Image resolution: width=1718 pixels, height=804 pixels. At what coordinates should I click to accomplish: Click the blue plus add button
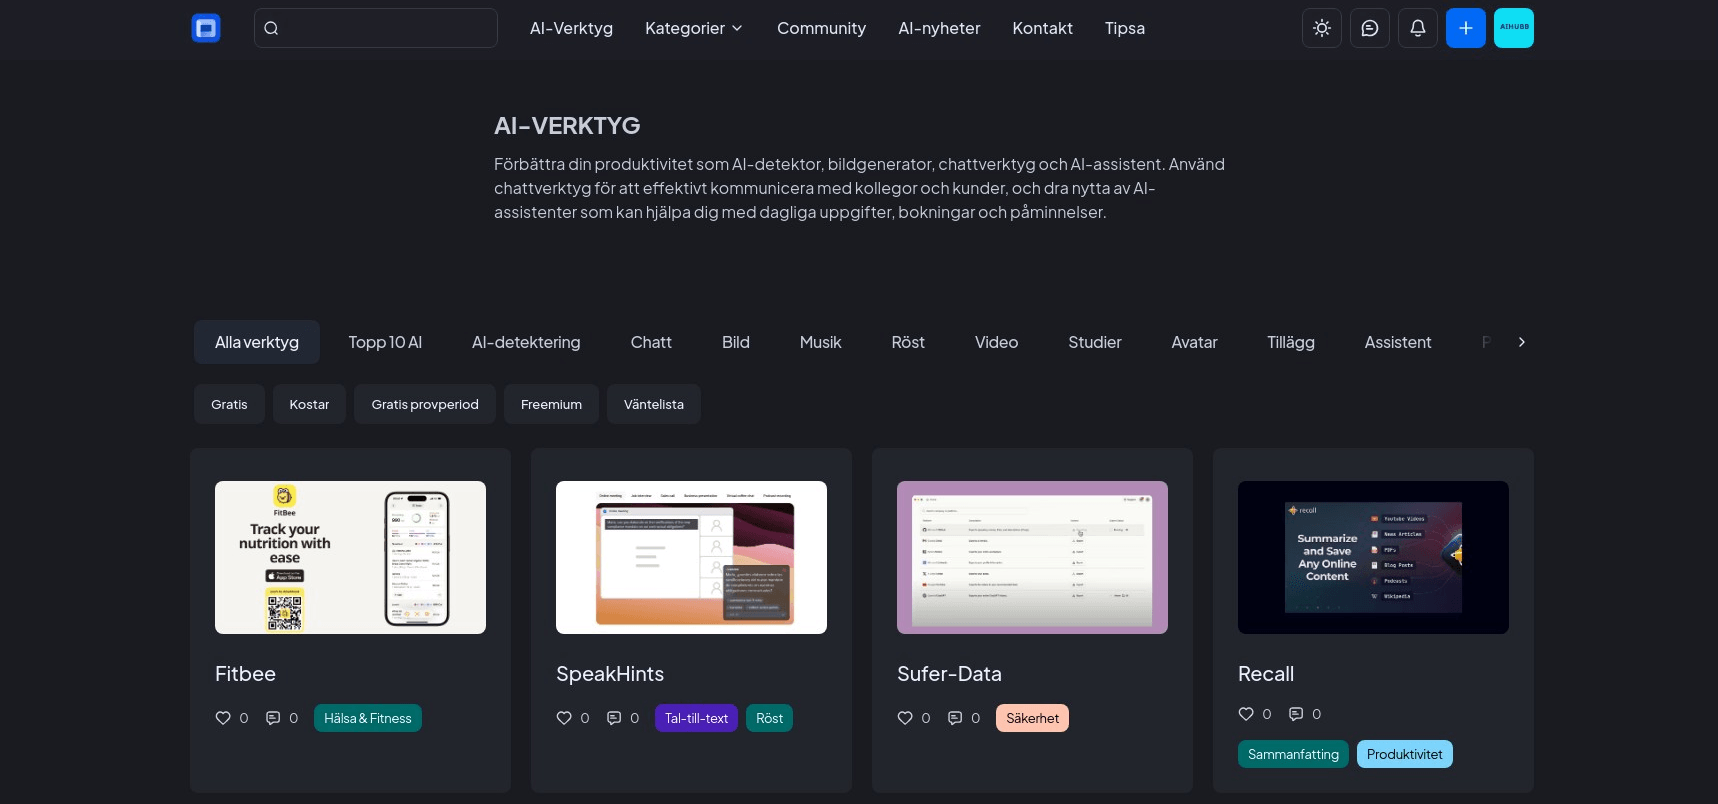tap(1465, 28)
